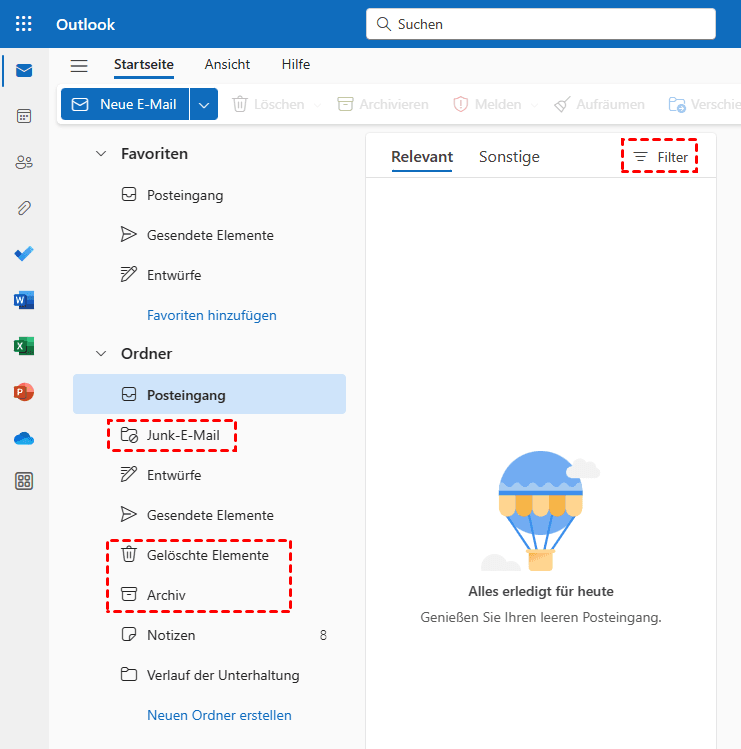The image size is (741, 749).
Task: Open OneDrive cloud icon
Action: click(x=24, y=438)
